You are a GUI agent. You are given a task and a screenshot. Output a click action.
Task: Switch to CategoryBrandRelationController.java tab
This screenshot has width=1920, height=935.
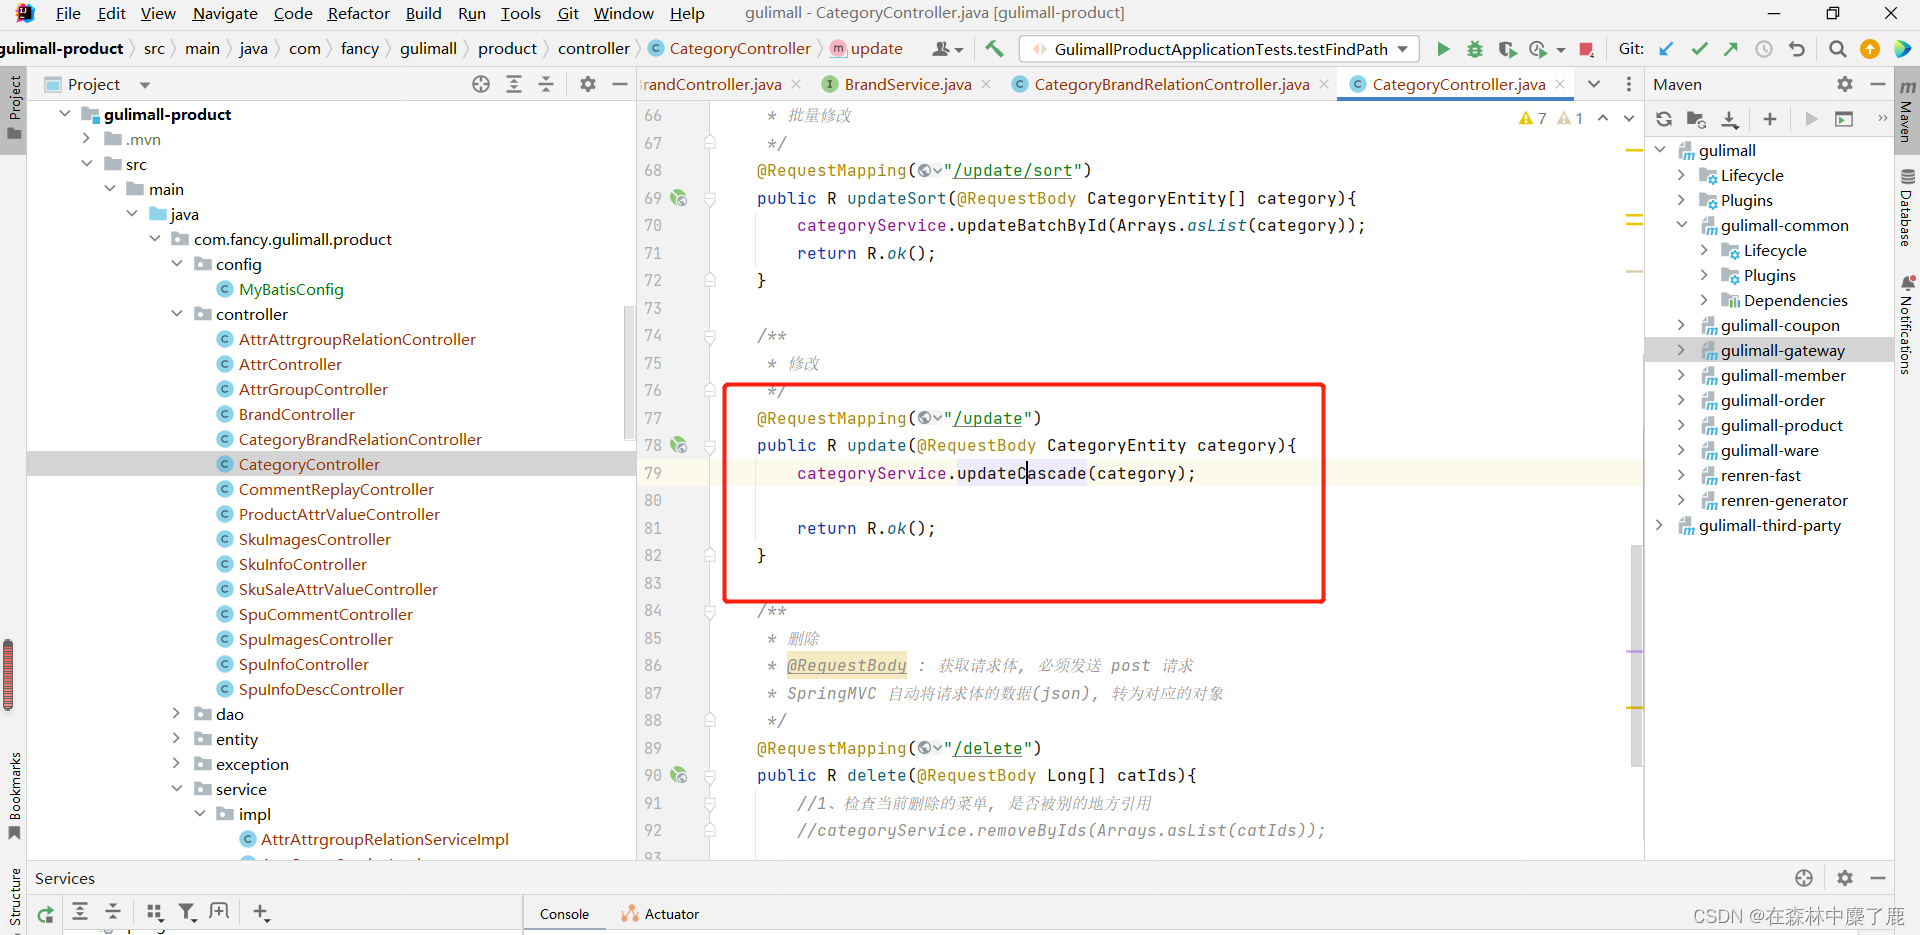click(x=1171, y=84)
